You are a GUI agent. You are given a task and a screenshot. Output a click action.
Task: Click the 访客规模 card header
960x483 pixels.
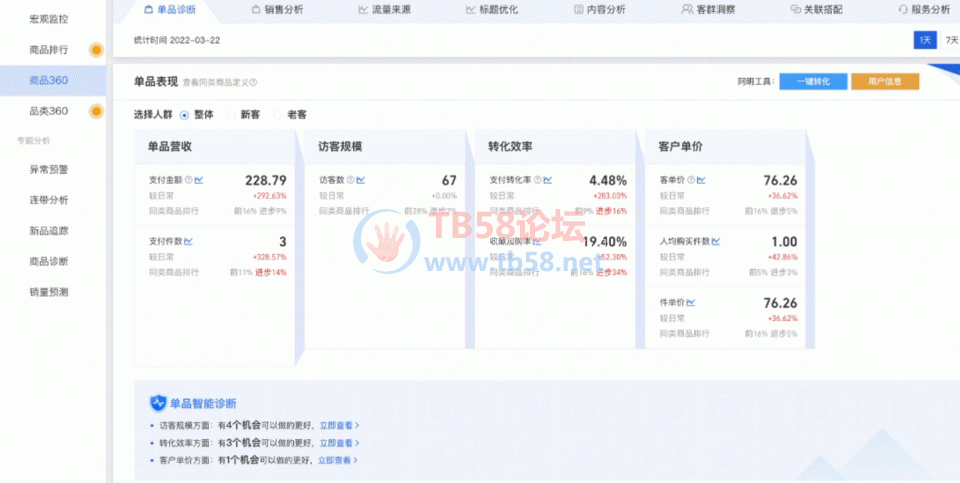pyautogui.click(x=385, y=147)
